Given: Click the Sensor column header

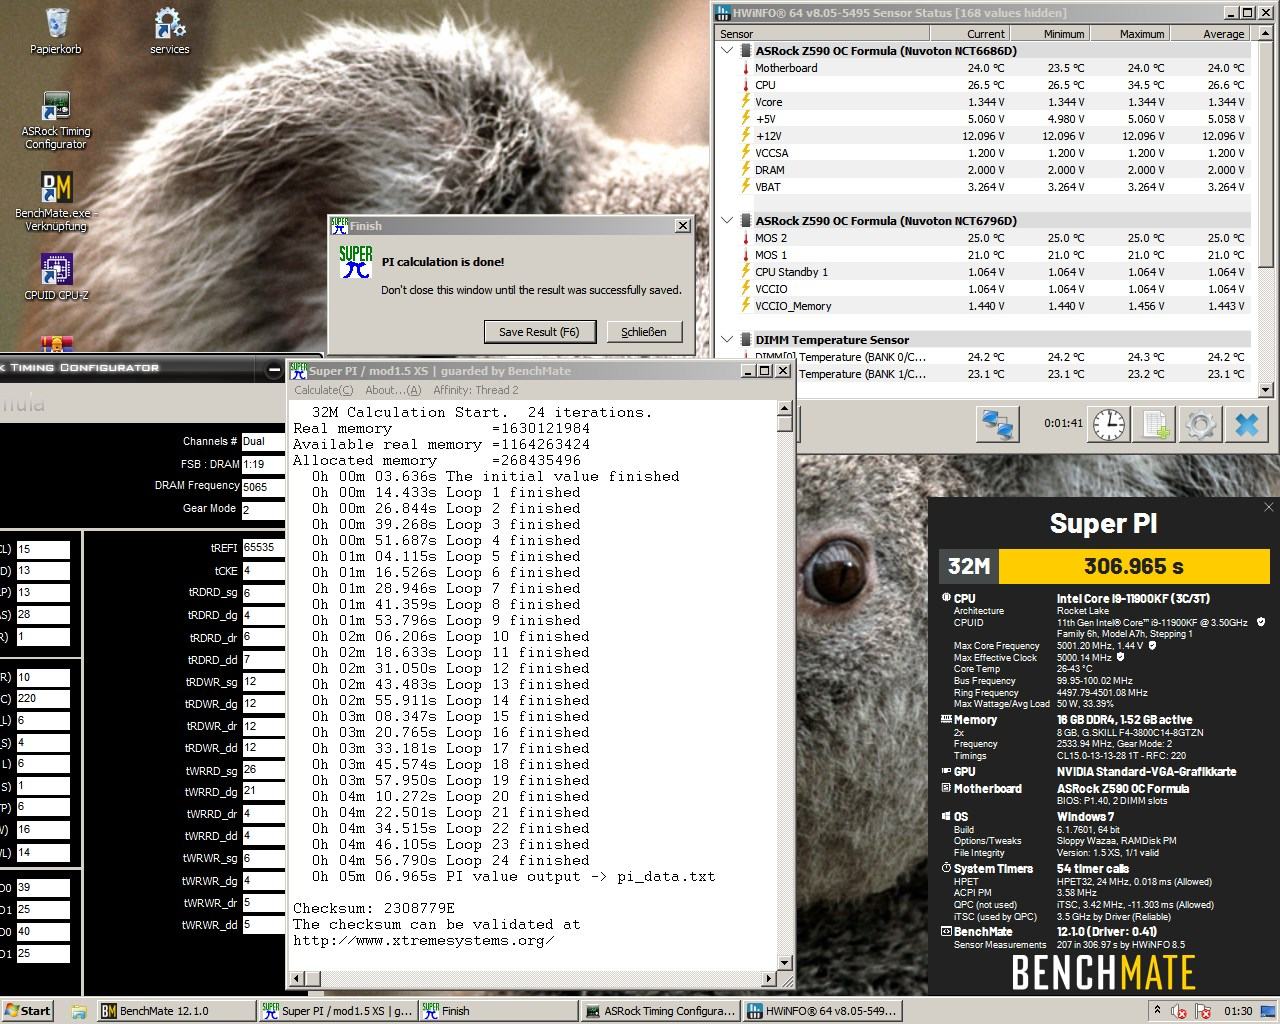Looking at the screenshot, I should pos(823,34).
